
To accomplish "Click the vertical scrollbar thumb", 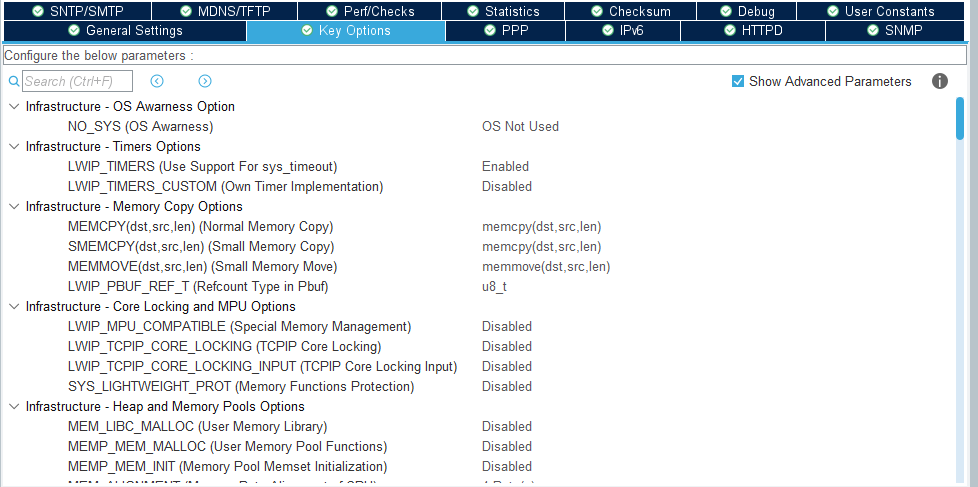I will (959, 118).
